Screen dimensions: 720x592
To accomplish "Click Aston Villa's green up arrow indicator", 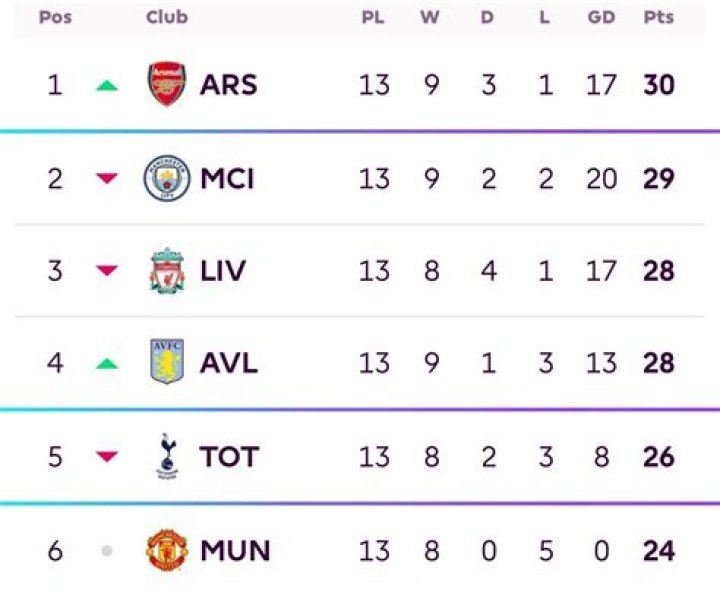I will (107, 364).
